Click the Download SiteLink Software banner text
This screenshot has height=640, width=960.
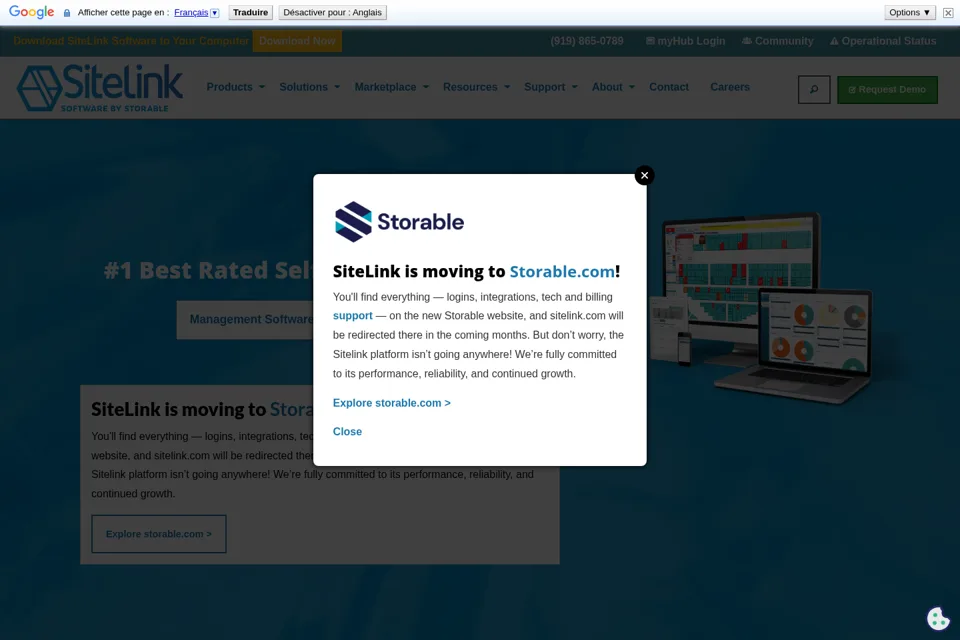coord(131,41)
